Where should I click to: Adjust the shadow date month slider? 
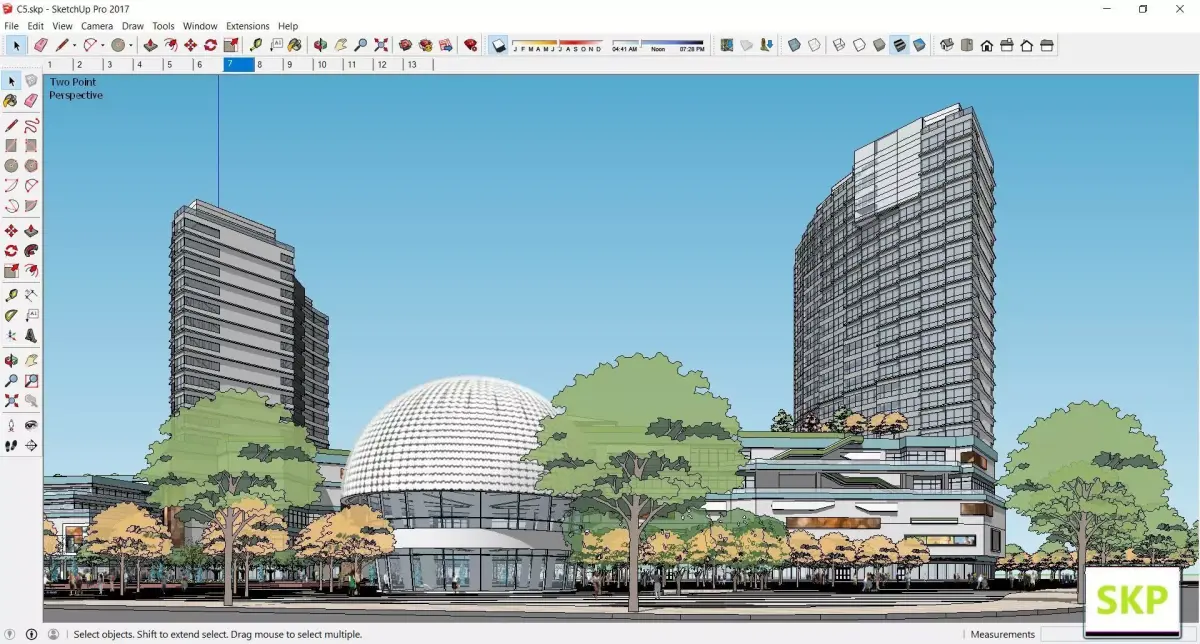[x=558, y=45]
